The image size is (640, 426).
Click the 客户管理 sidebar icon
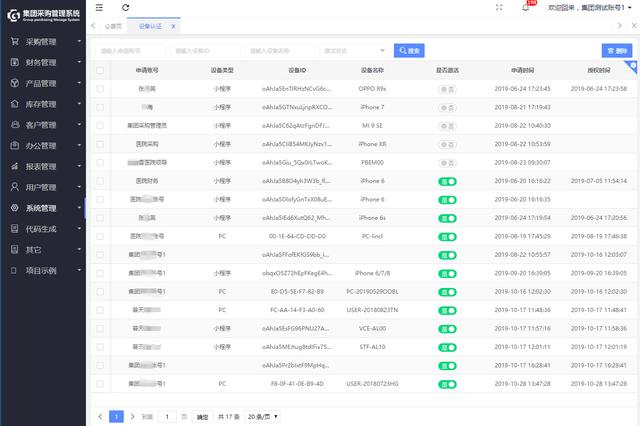(13, 125)
